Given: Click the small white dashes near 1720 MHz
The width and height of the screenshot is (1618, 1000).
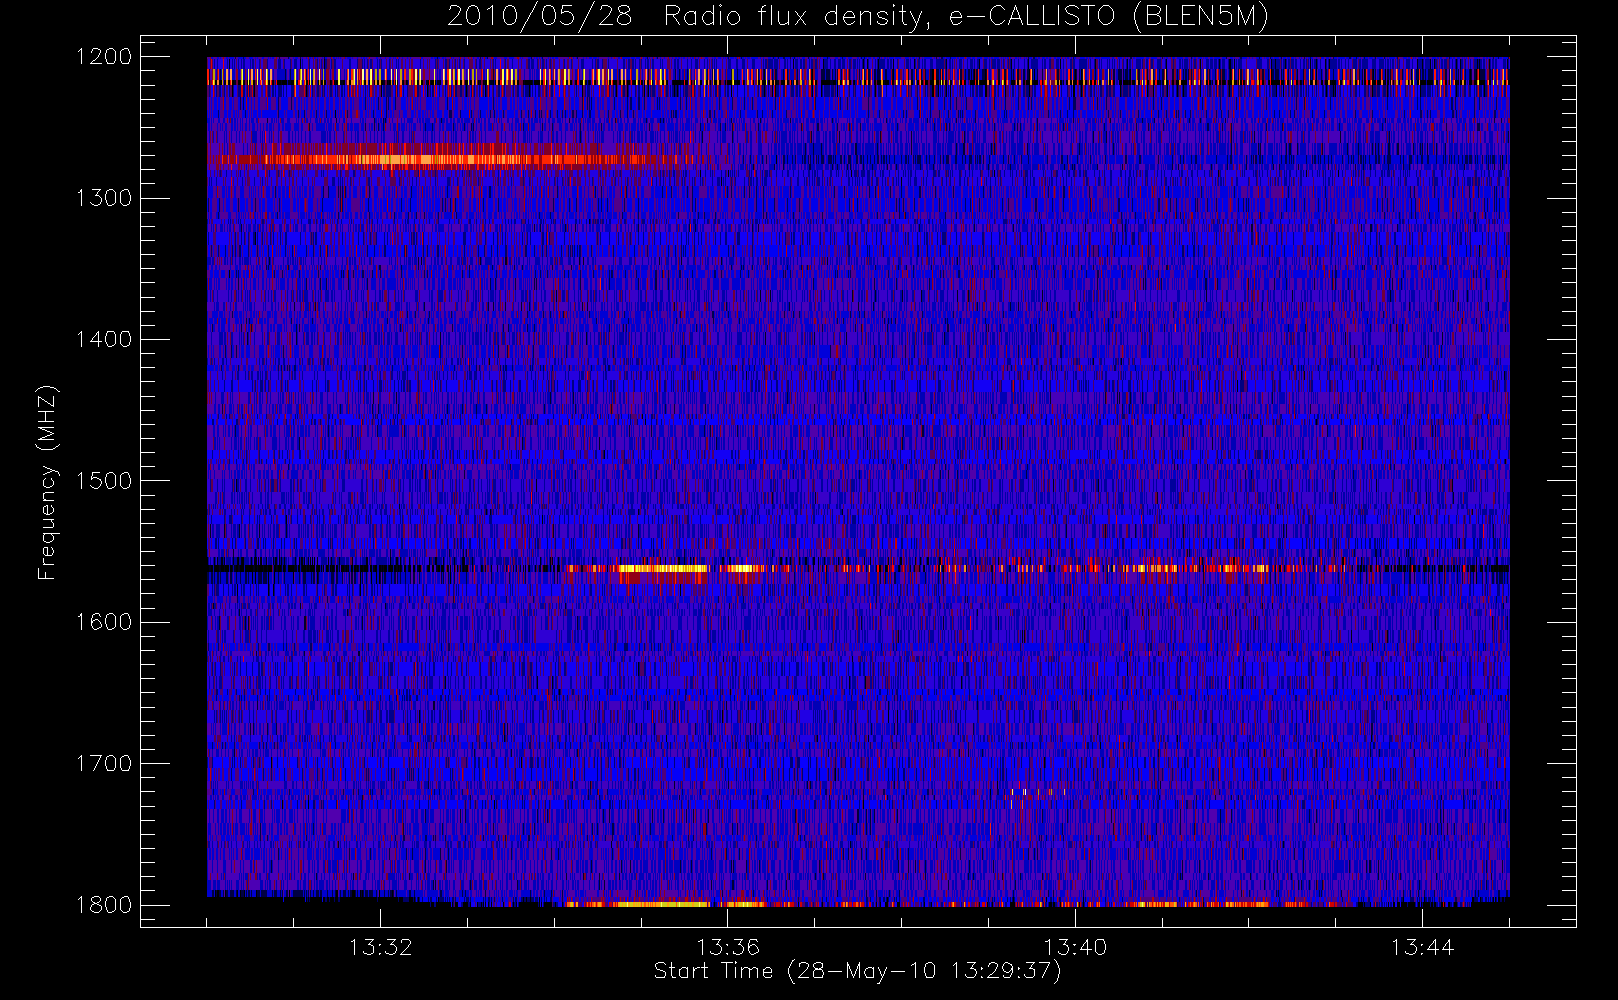Looking at the screenshot, I should click(1038, 792).
